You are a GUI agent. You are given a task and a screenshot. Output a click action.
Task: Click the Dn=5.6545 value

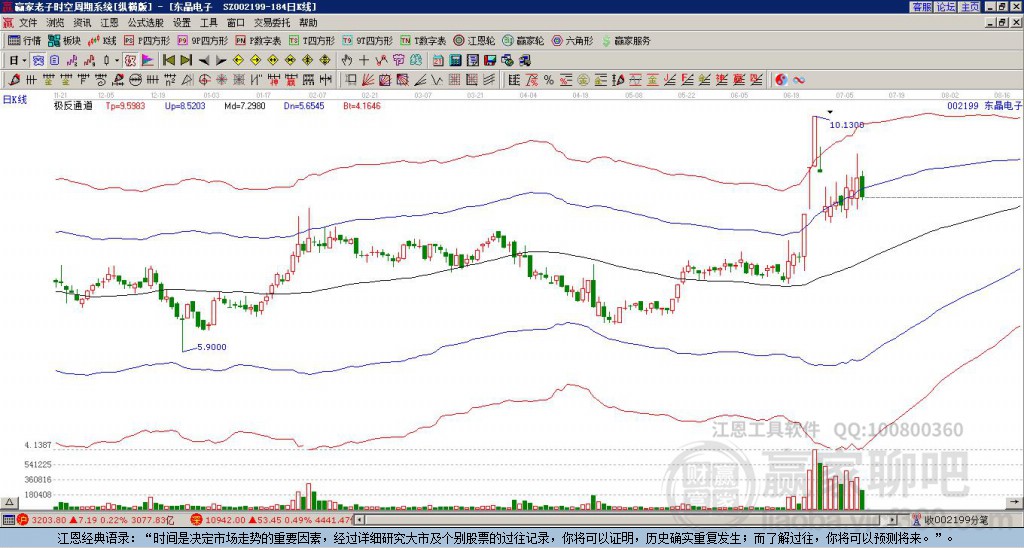[304, 105]
